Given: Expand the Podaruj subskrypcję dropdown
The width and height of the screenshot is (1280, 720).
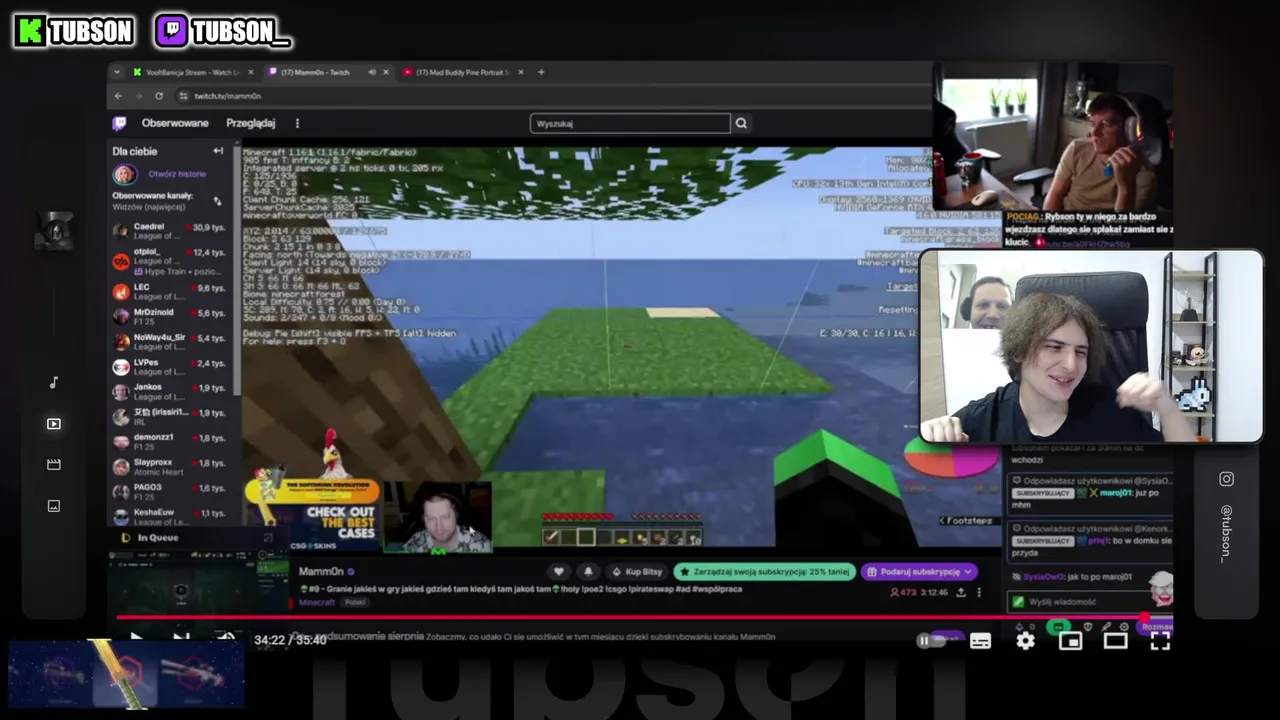Looking at the screenshot, I should (968, 572).
